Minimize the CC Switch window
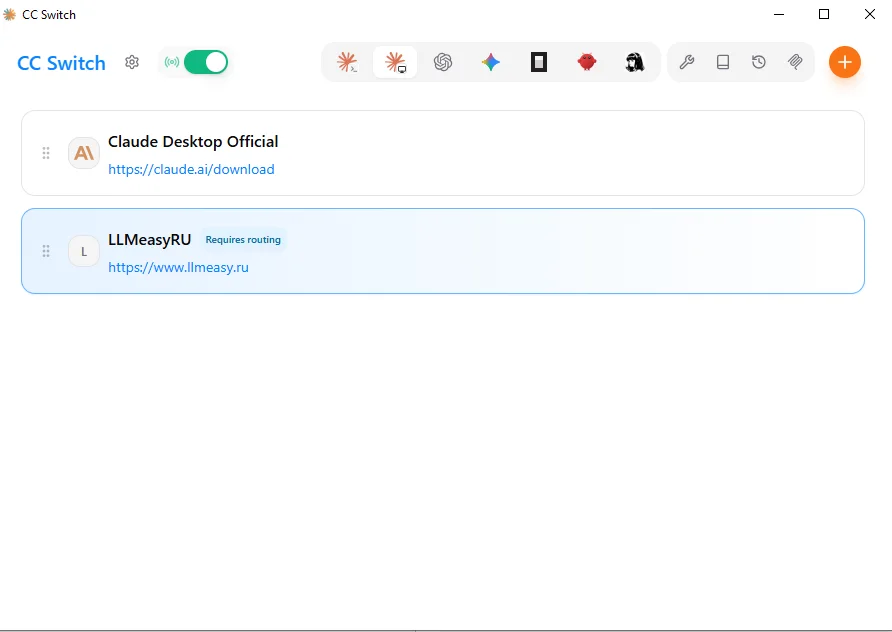892x632 pixels. coord(779,14)
